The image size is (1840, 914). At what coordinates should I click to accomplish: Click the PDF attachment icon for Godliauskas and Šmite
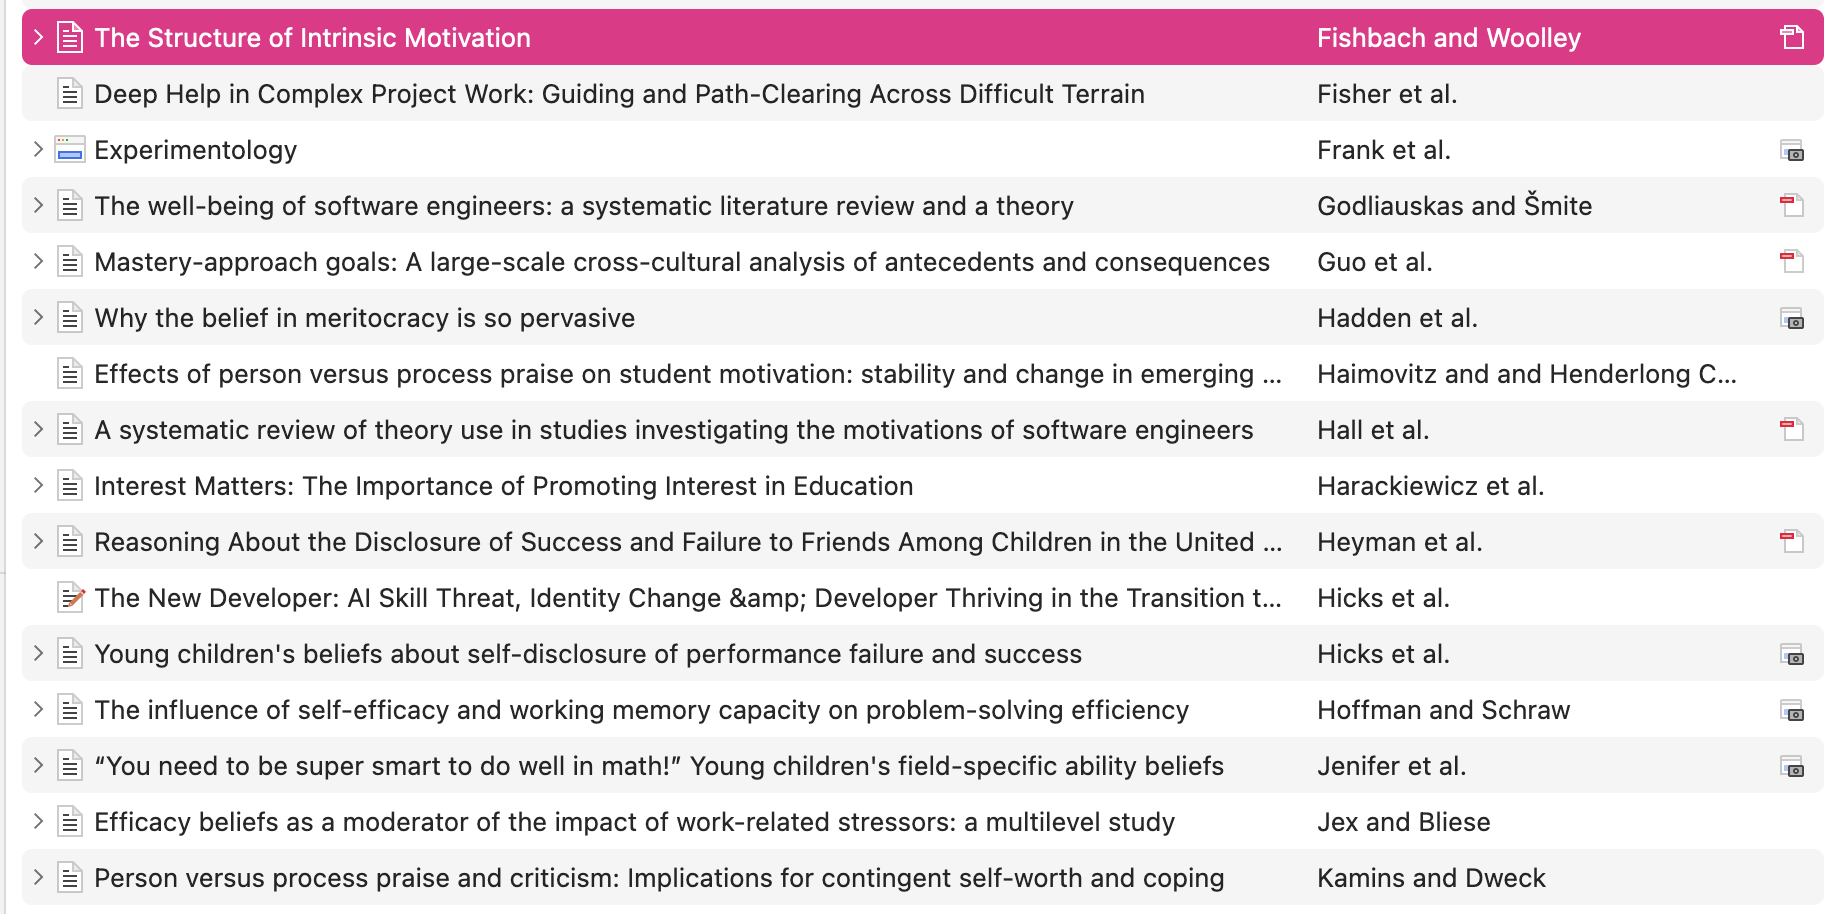[x=1791, y=206]
